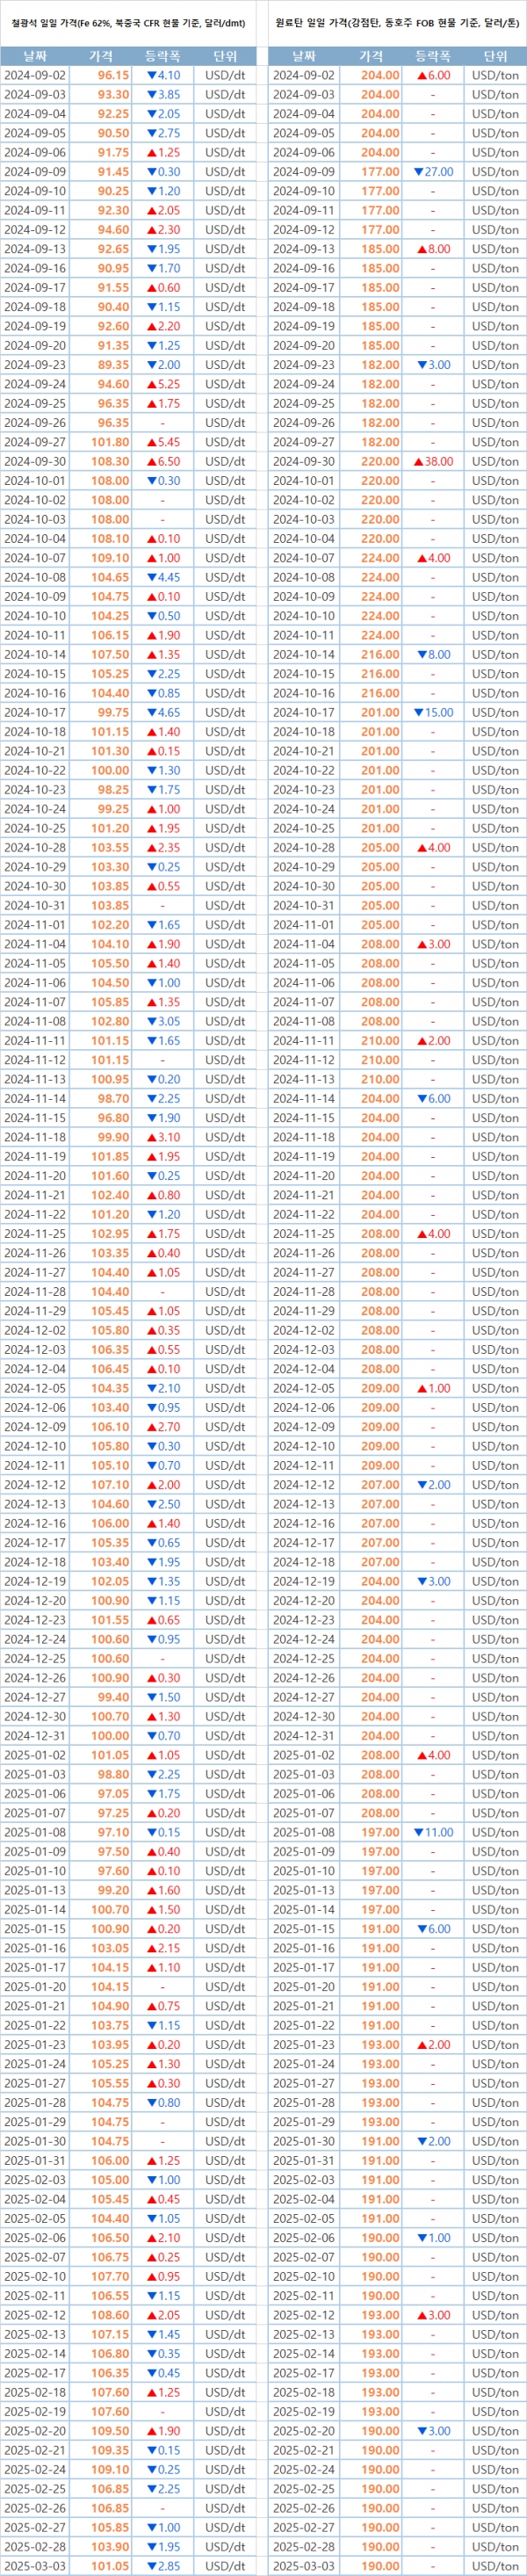Click coking coal change ▲1.00 on 2024-12-05
527x2576 pixels.
click(433, 1388)
